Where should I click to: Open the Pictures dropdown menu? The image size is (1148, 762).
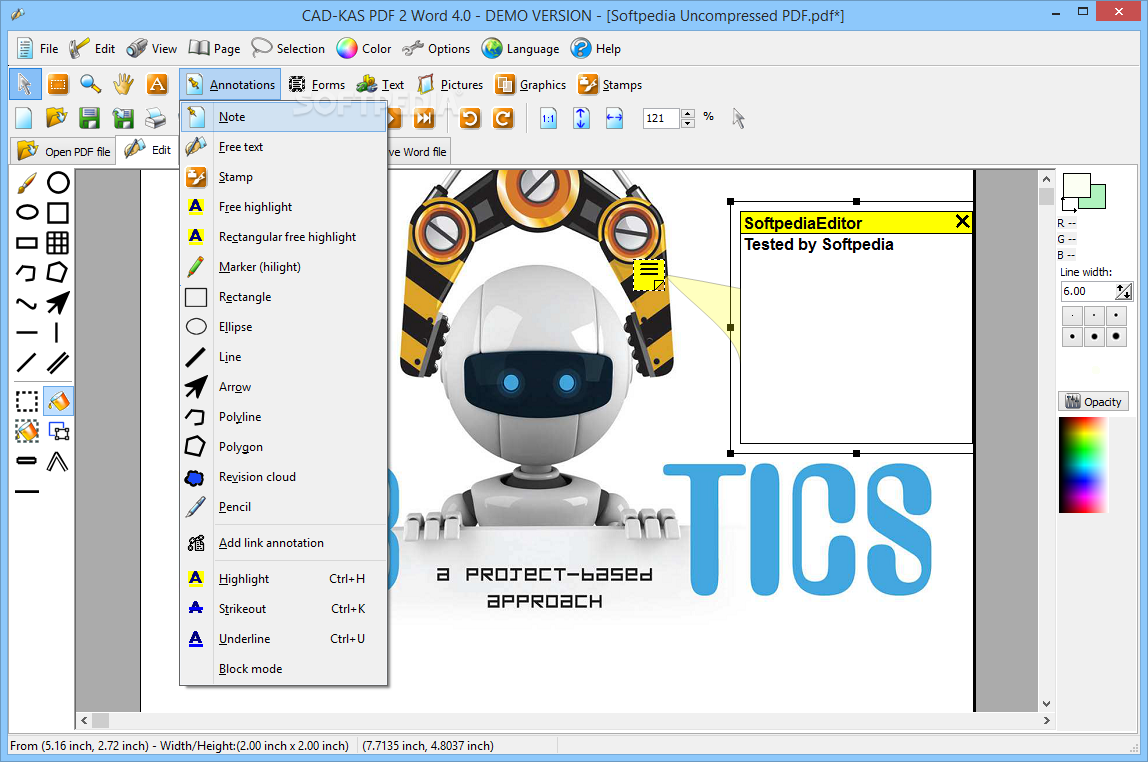click(450, 84)
